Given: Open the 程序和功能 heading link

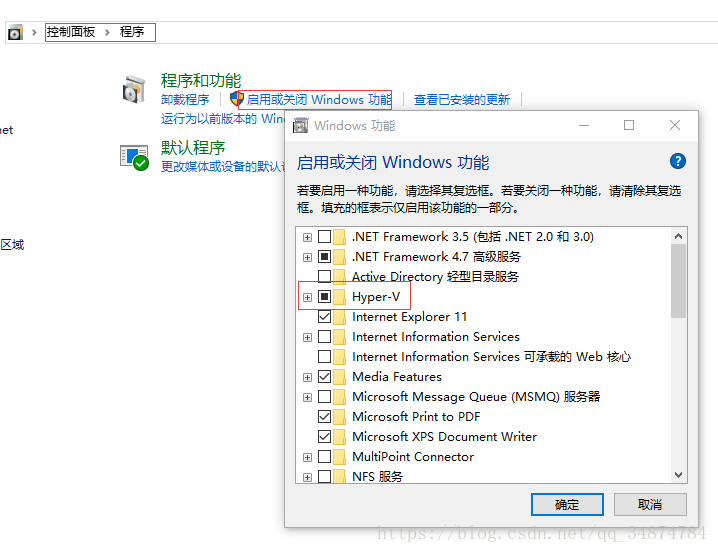Looking at the screenshot, I should [201, 81].
